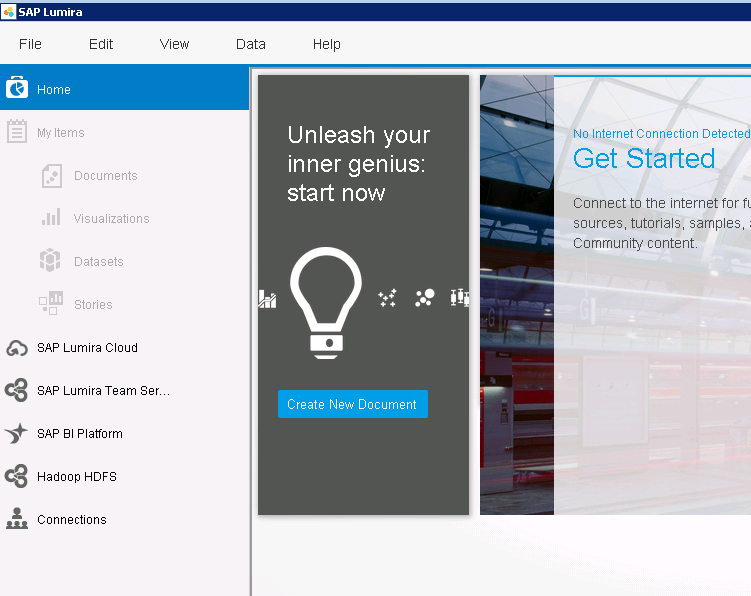Click the SAP BI Platform star icon

(x=16, y=434)
